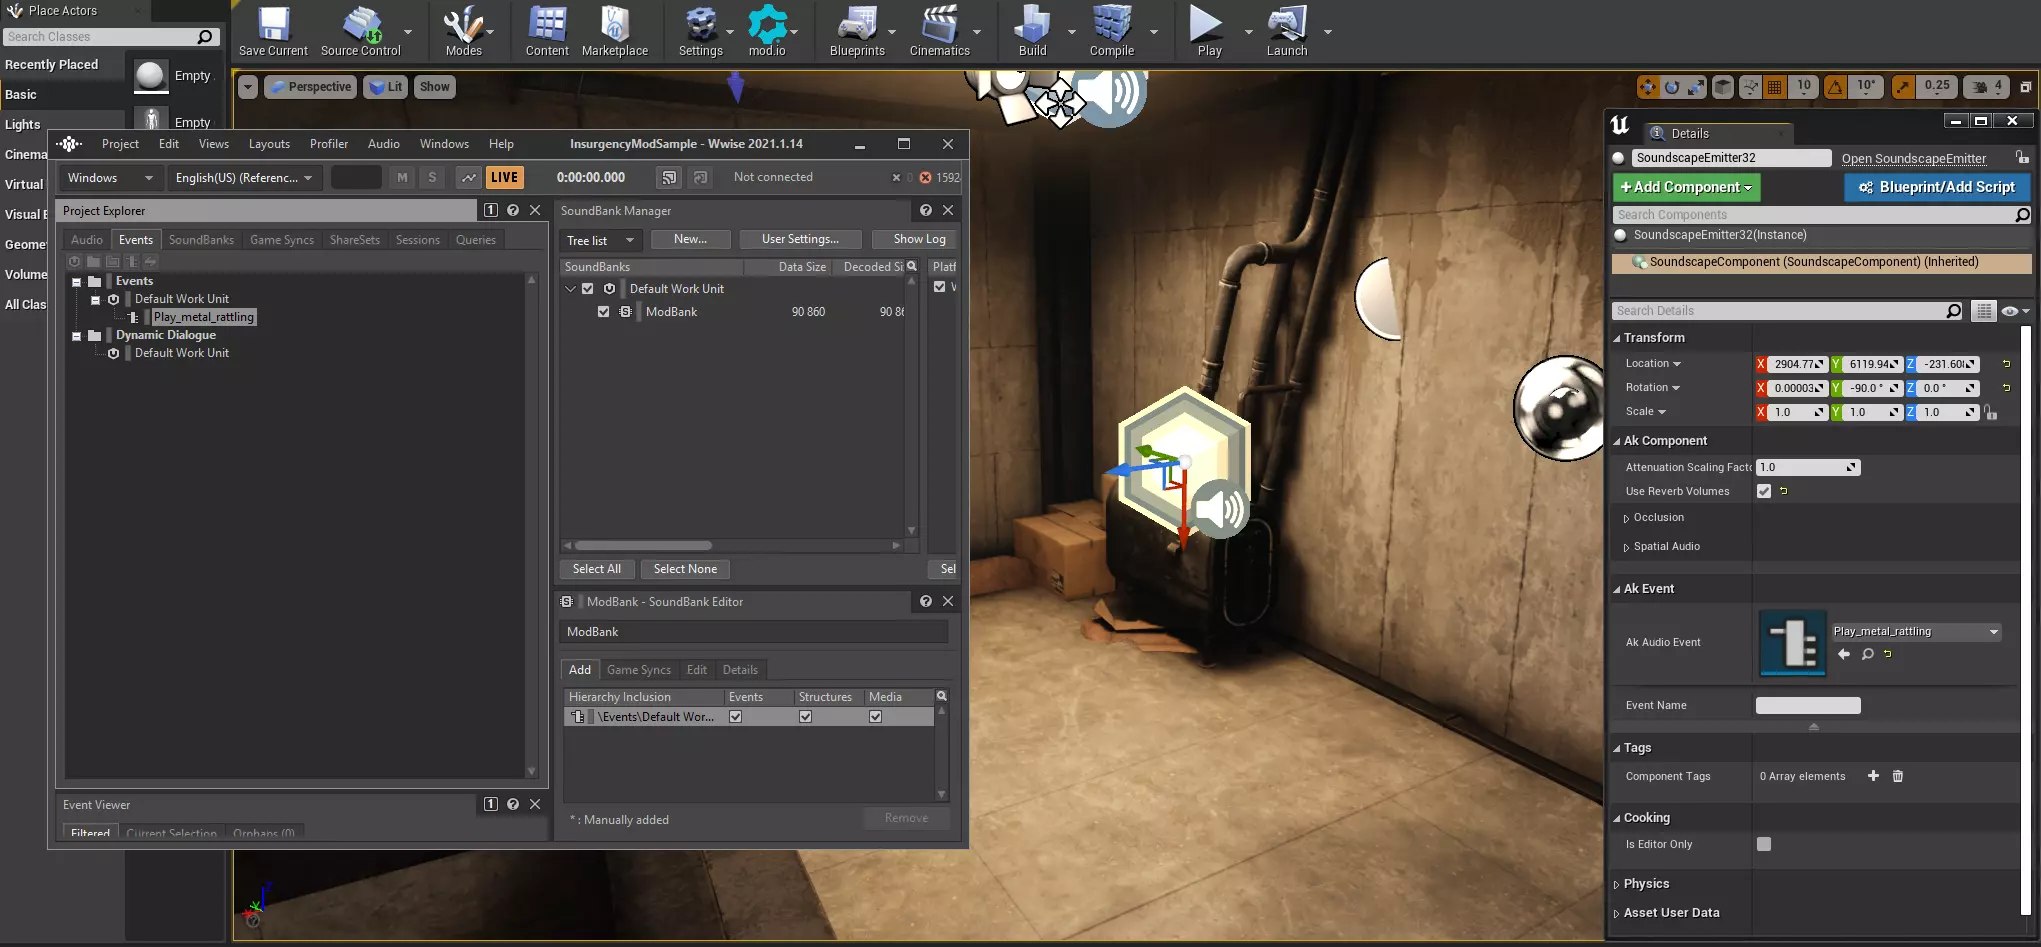This screenshot has width=2041, height=947.
Task: Switch to the SoundBanks tab in Project Explorer
Action: [x=201, y=240]
